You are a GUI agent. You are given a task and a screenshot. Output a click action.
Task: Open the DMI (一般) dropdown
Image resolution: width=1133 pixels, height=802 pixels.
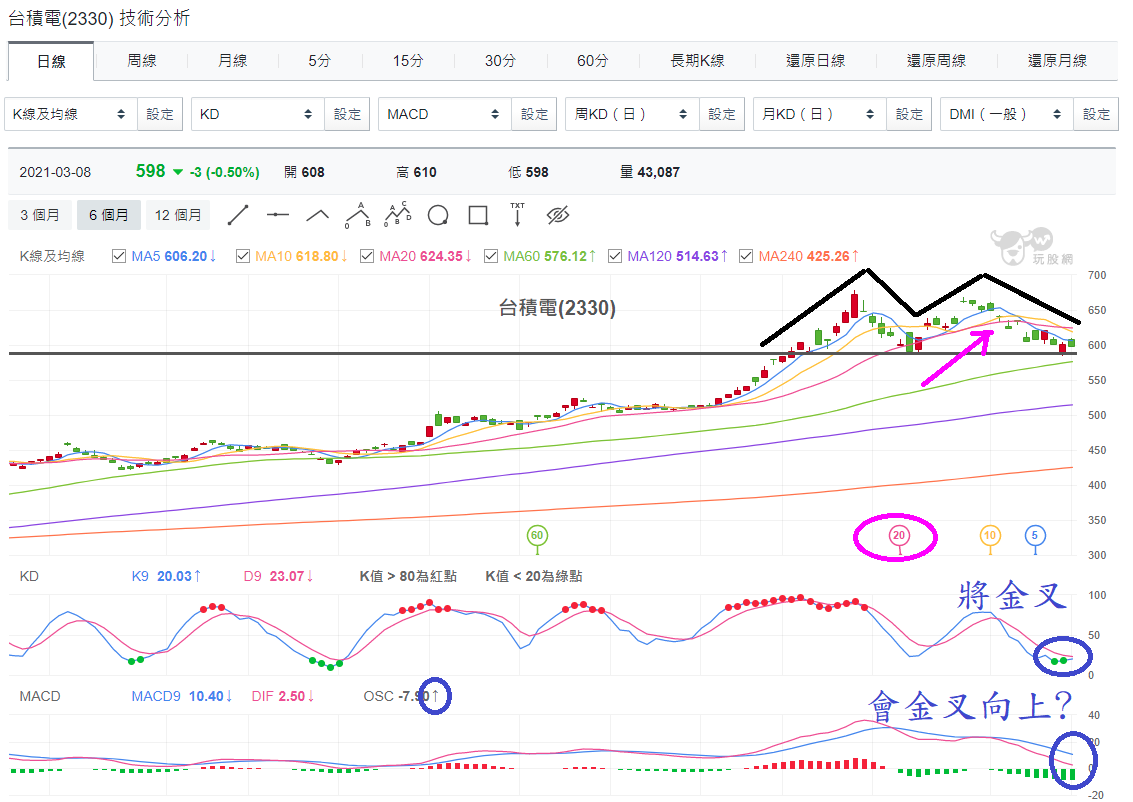1007,114
